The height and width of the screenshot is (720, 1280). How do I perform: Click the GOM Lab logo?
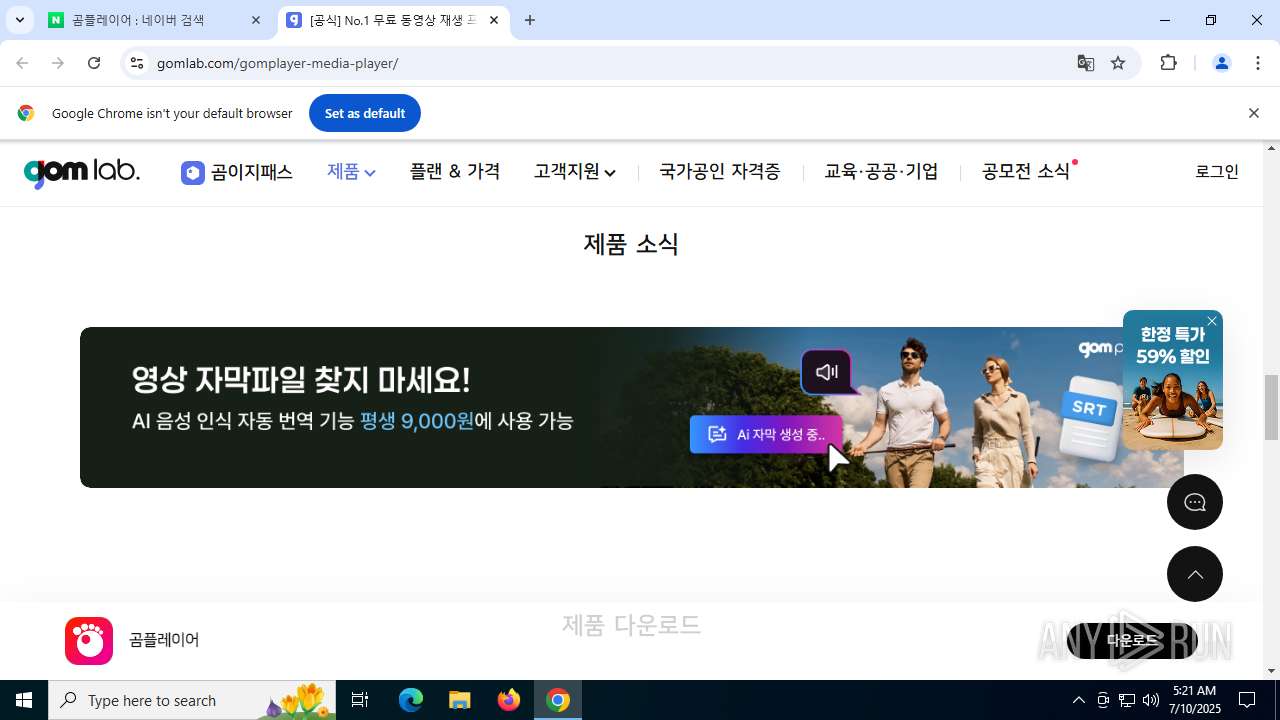pos(82,172)
